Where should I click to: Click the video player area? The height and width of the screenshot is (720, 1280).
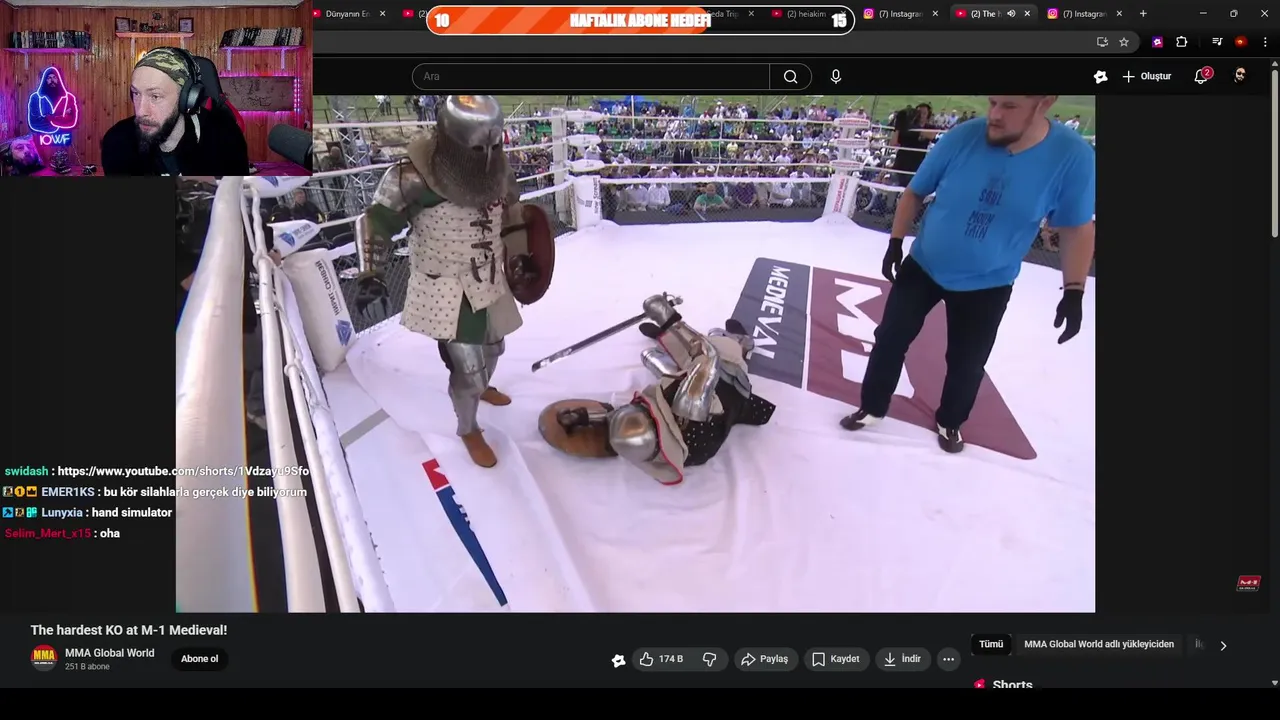[635, 354]
